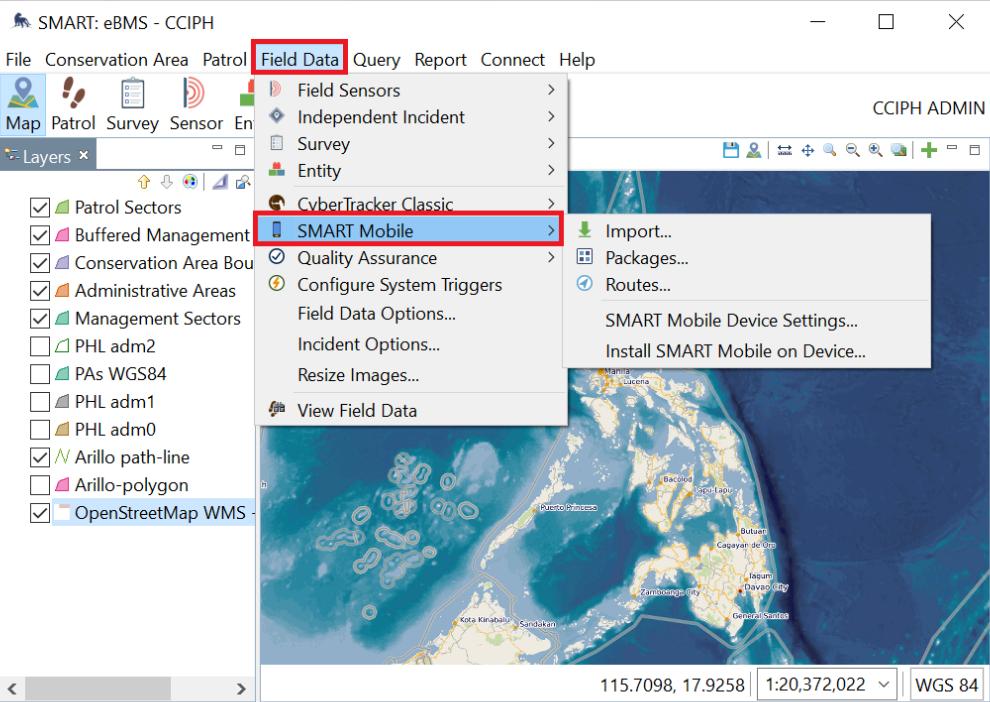The height and width of the screenshot is (702, 990).
Task: Enable the Arillo-polygon layer
Action: (x=40, y=485)
